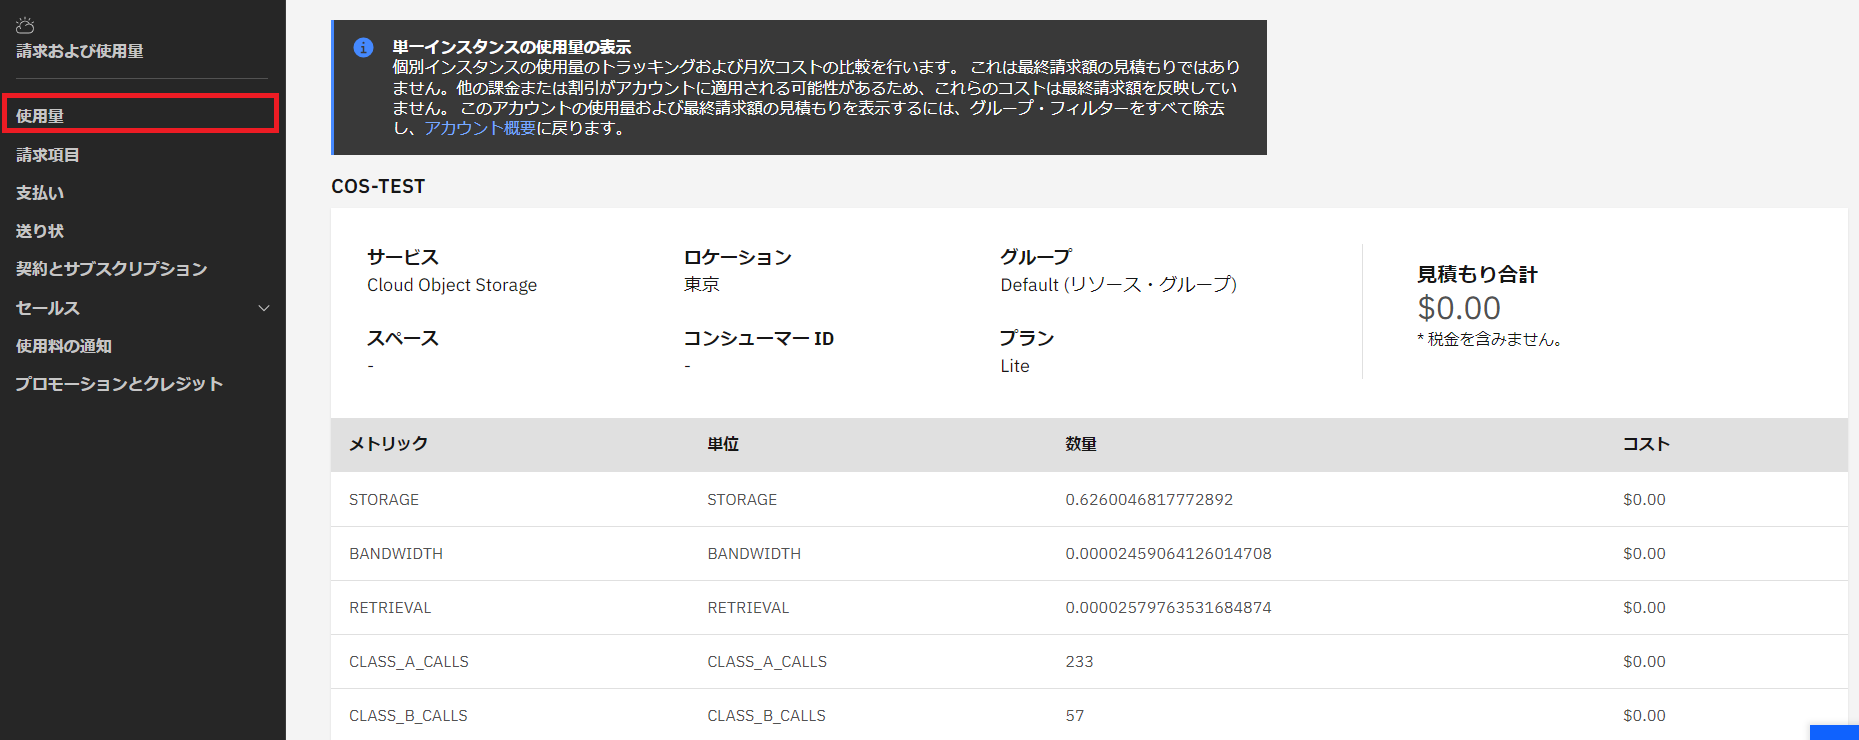This screenshot has height=740, width=1859.
Task: Sort the table by the 数量 column
Action: click(1080, 445)
